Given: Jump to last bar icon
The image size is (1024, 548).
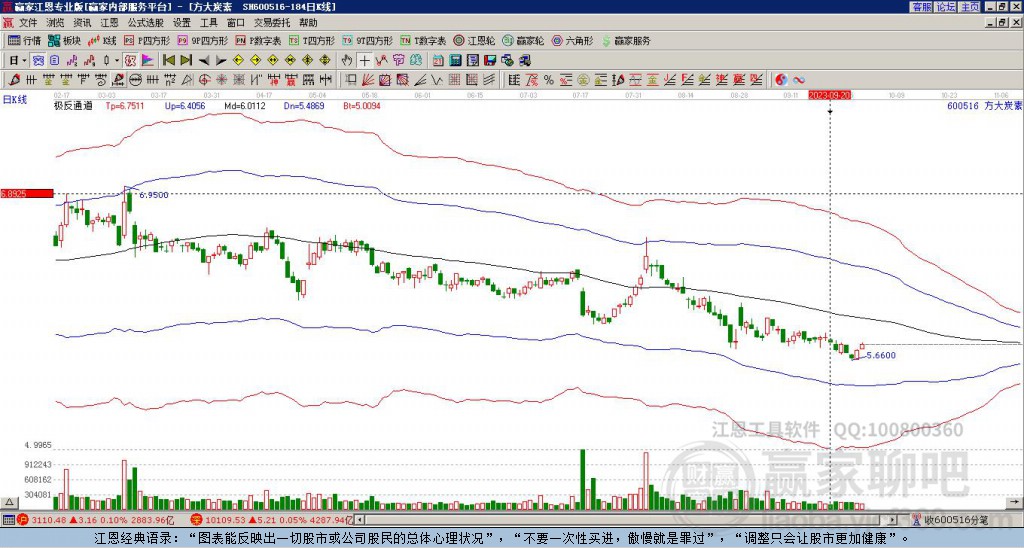Looking at the screenshot, I should pyautogui.click(x=186, y=61).
